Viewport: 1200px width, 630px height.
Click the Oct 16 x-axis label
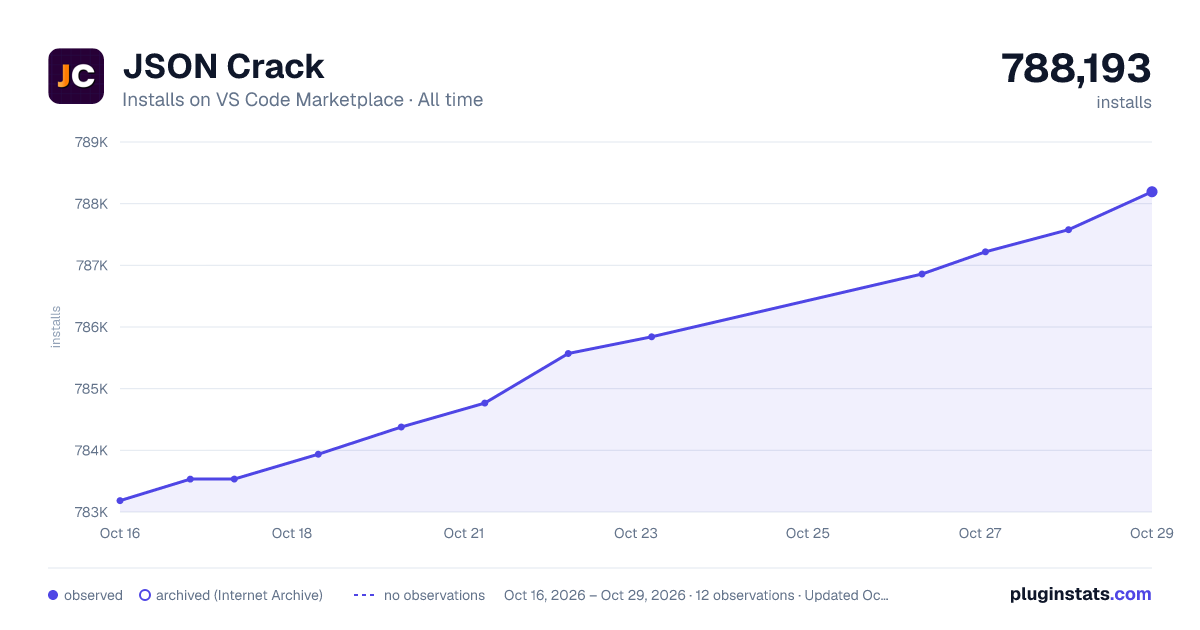(x=120, y=533)
